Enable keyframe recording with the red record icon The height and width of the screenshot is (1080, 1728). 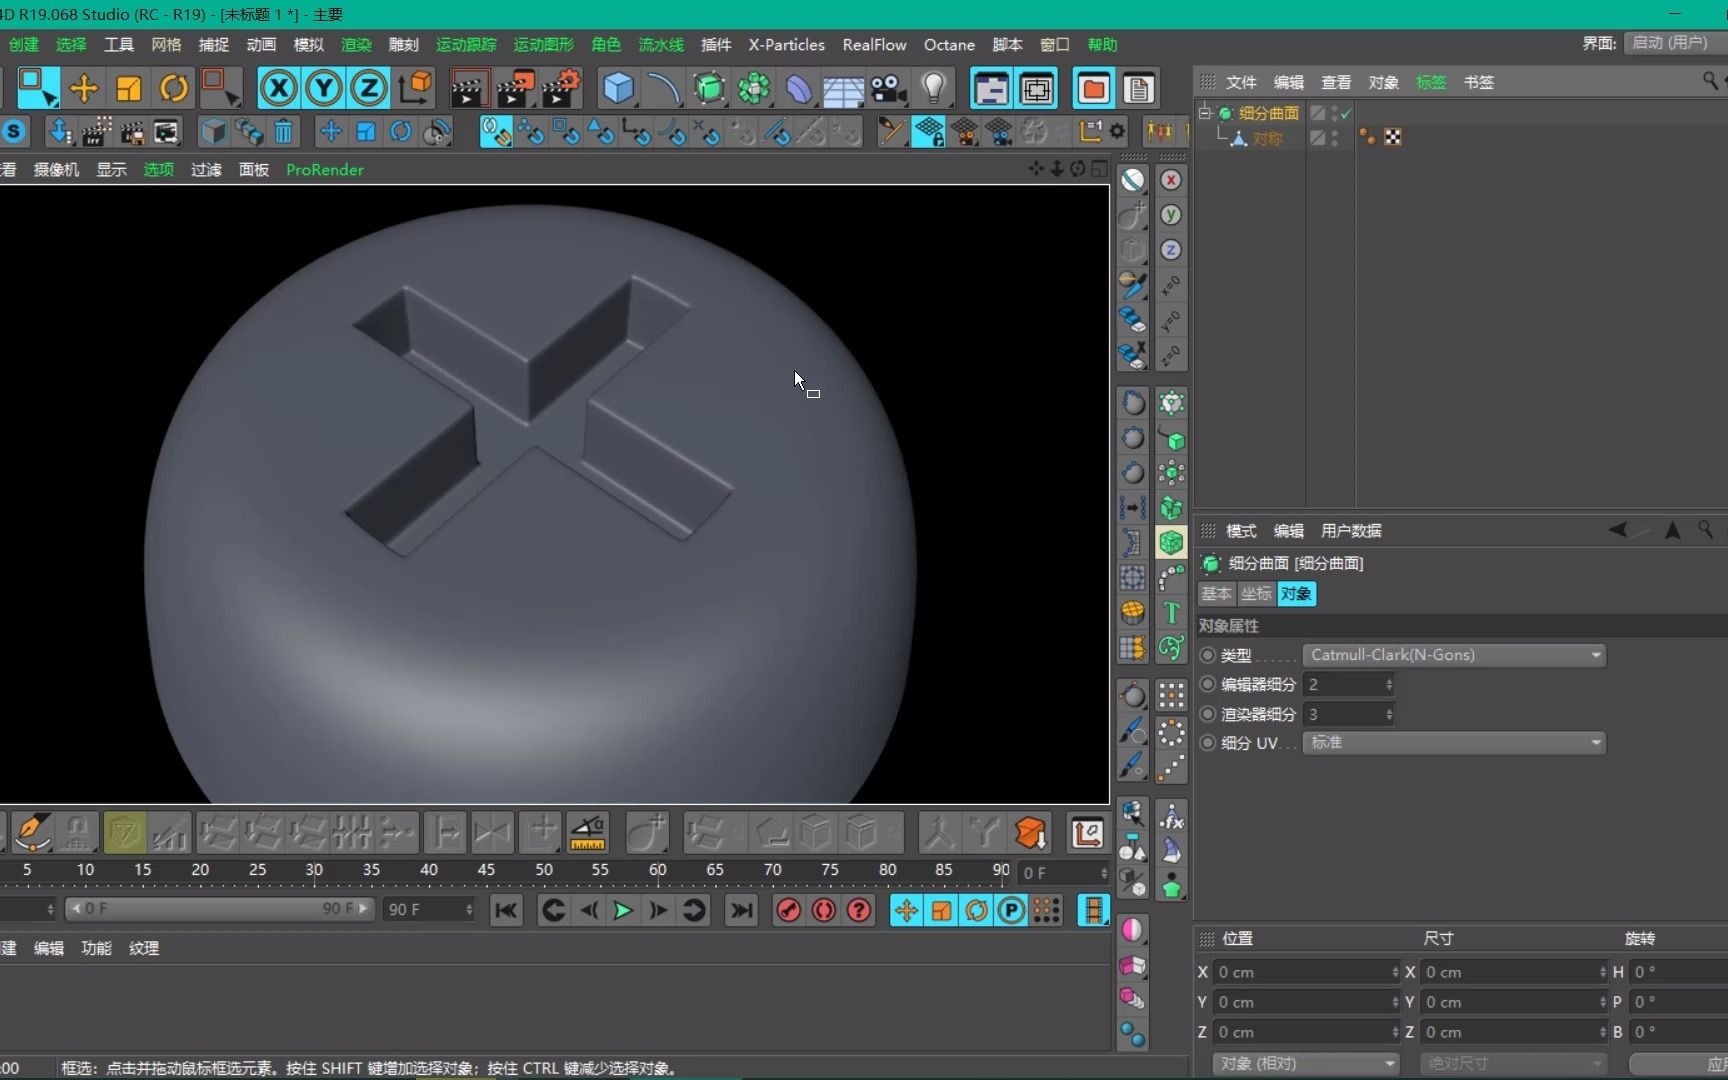788,910
